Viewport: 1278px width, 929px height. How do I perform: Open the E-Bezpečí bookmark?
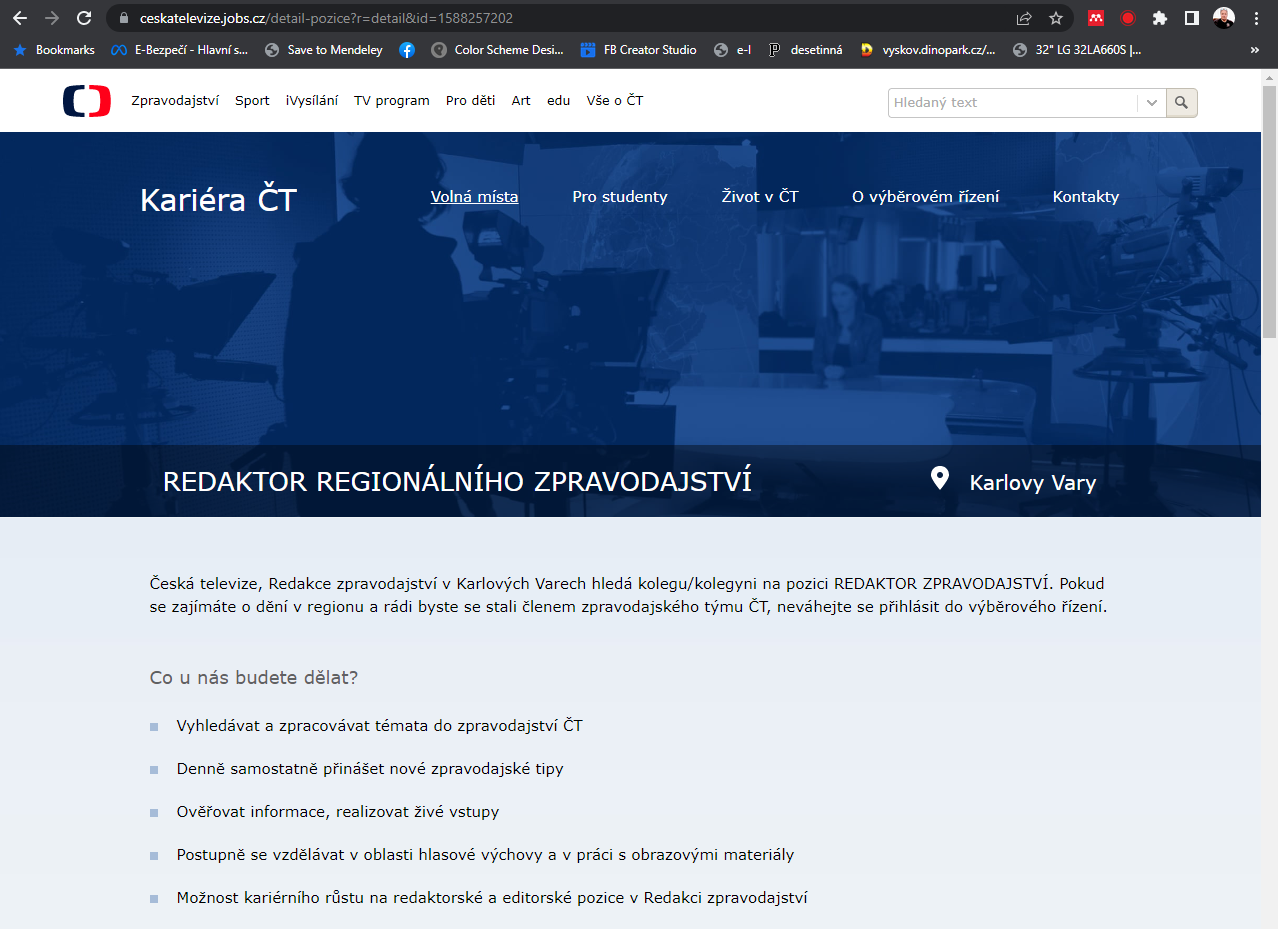point(180,50)
